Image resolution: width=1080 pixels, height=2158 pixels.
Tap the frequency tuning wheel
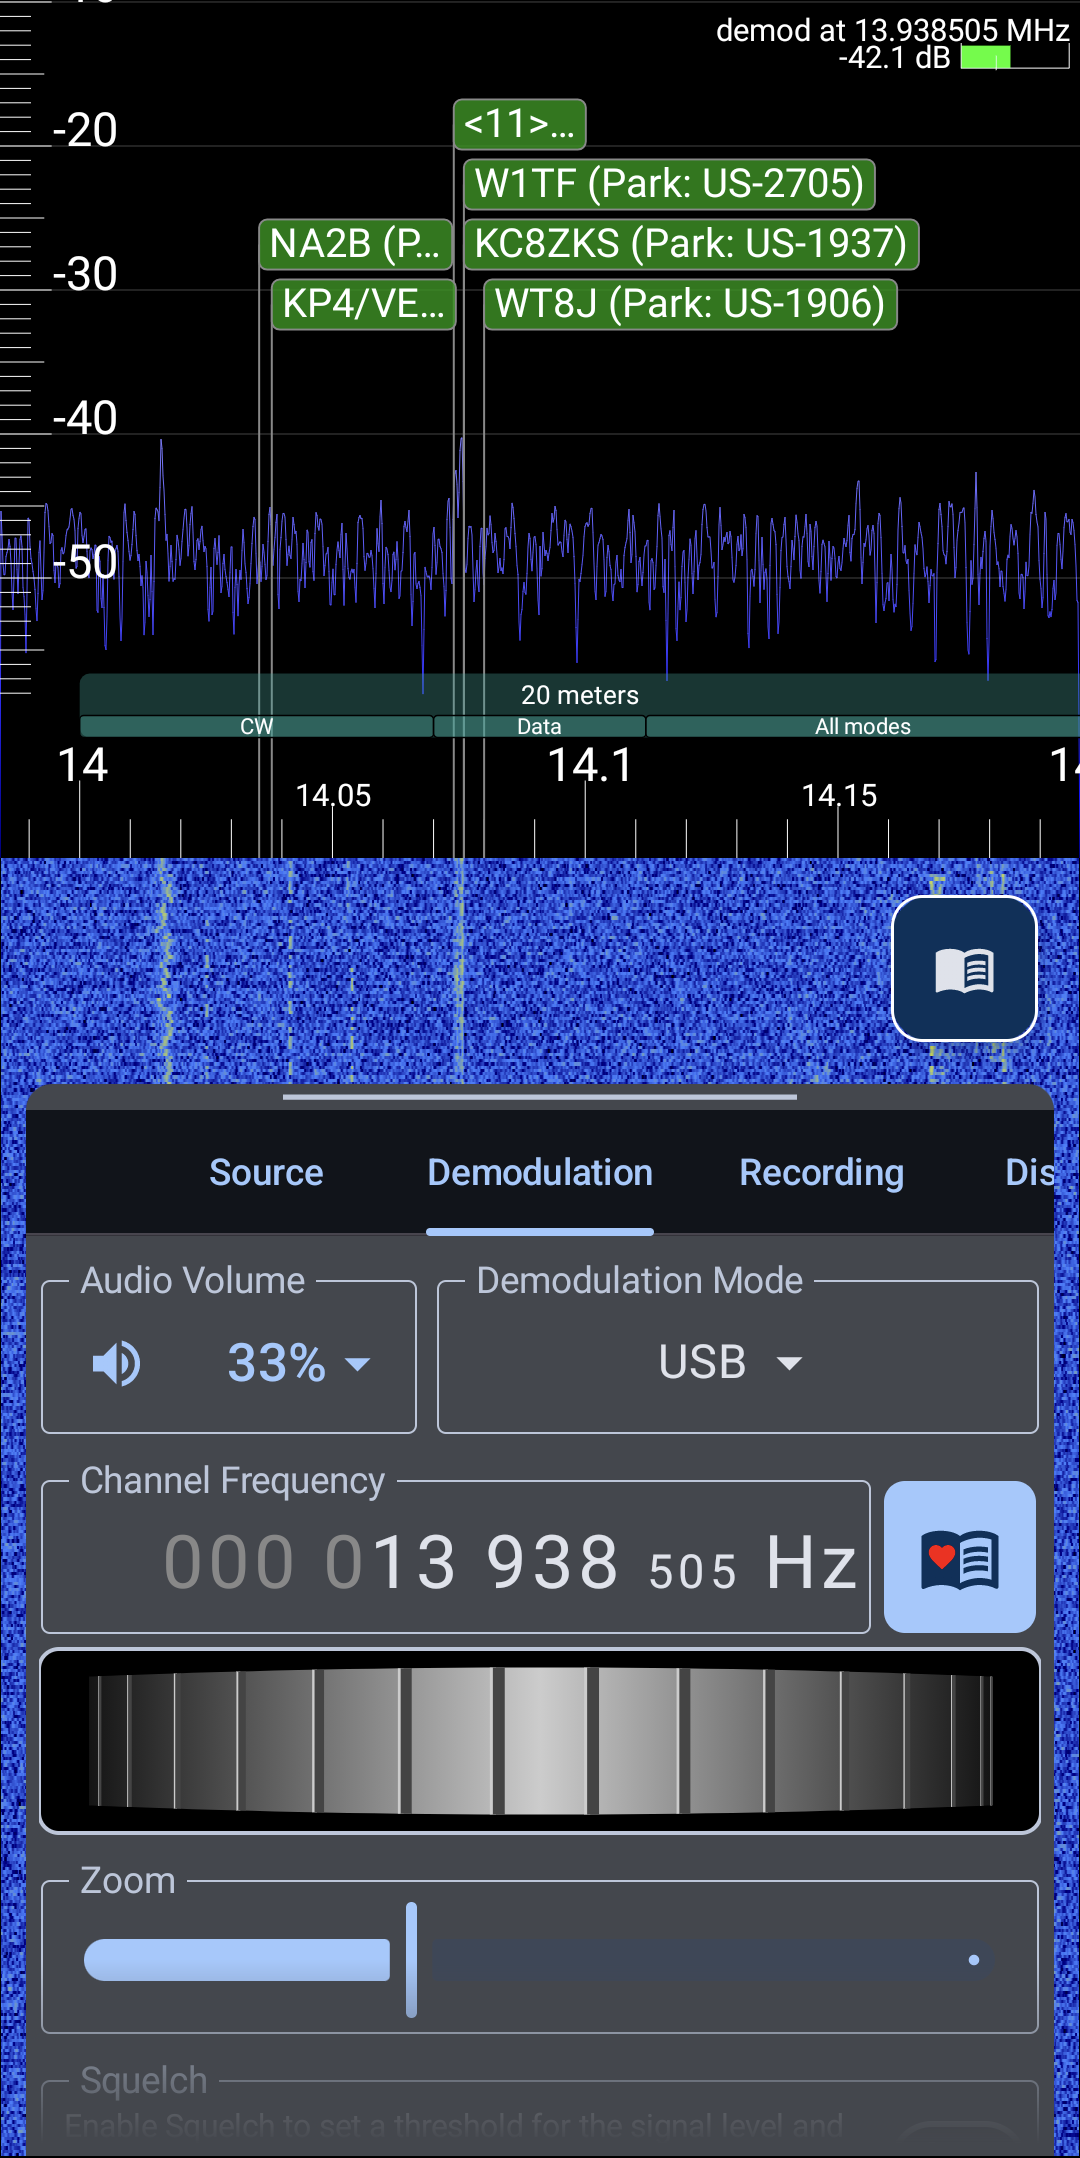540,1740
